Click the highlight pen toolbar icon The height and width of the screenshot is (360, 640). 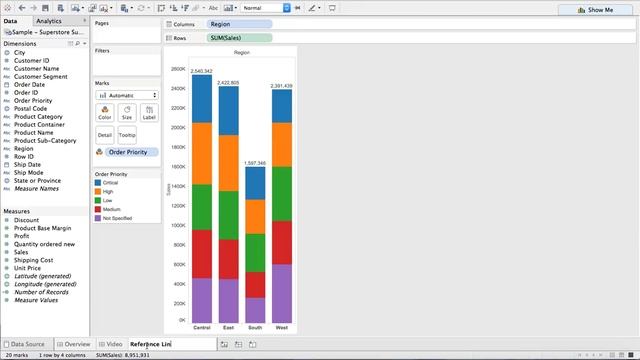coord(312,8)
